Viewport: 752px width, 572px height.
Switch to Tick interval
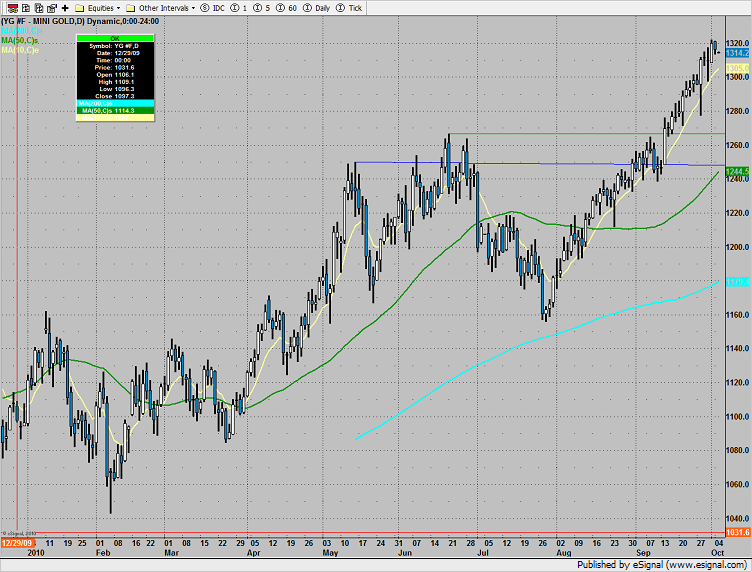[x=349, y=8]
